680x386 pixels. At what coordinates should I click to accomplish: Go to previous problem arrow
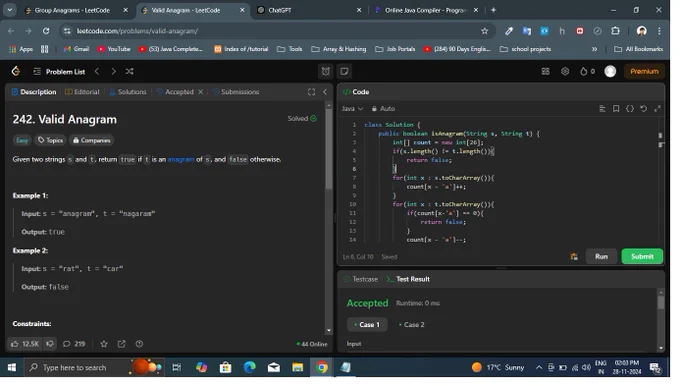click(97, 72)
